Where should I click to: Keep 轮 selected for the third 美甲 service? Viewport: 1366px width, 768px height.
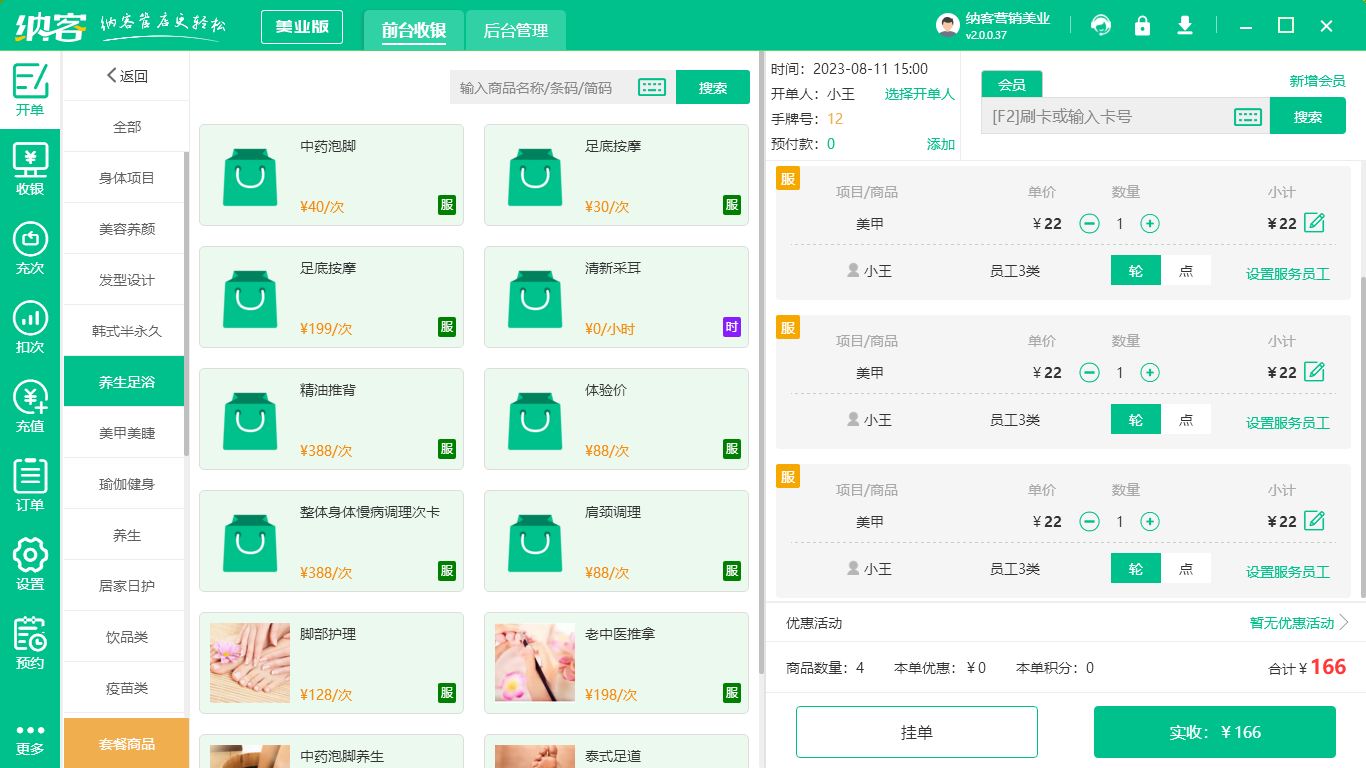coord(1135,567)
